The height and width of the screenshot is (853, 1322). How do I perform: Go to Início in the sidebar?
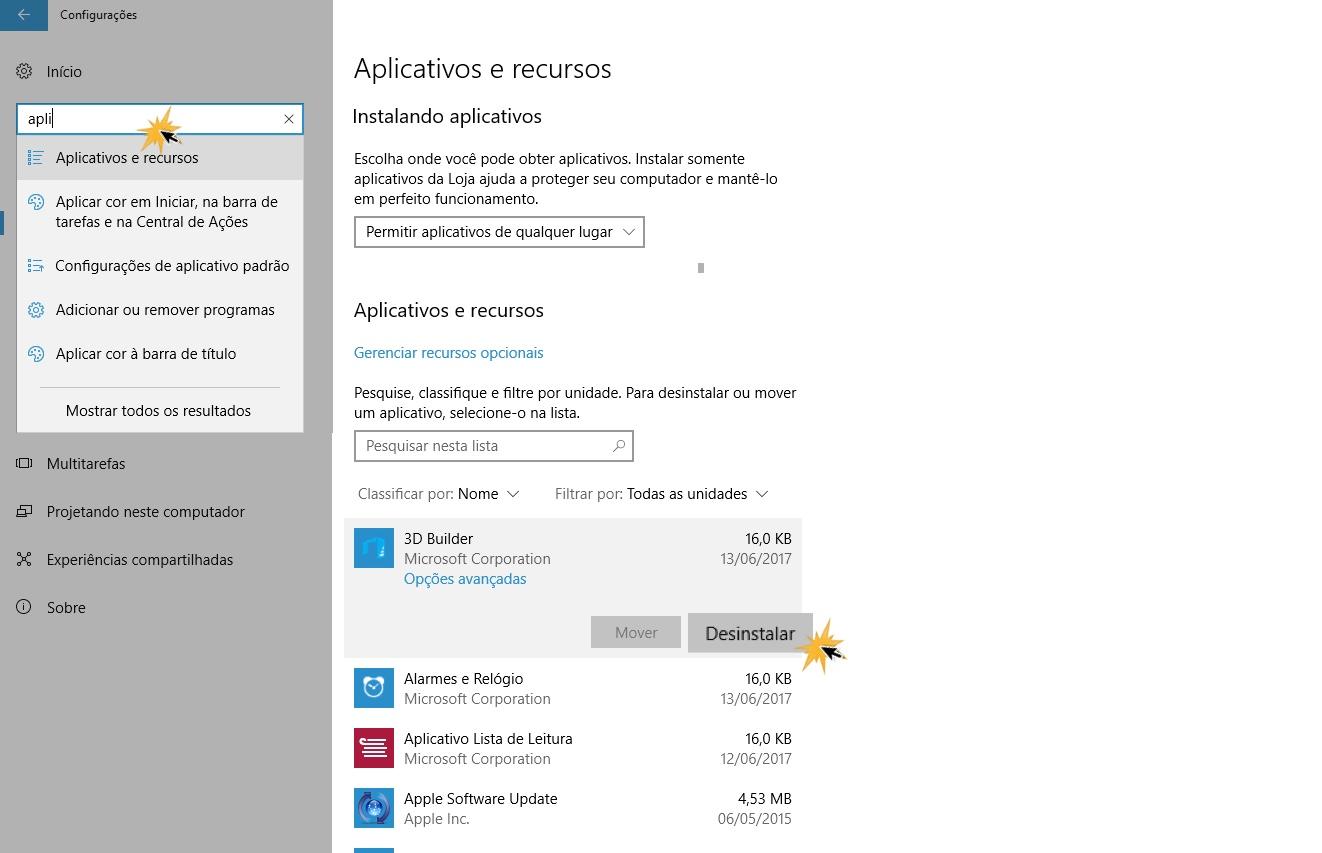[64, 72]
